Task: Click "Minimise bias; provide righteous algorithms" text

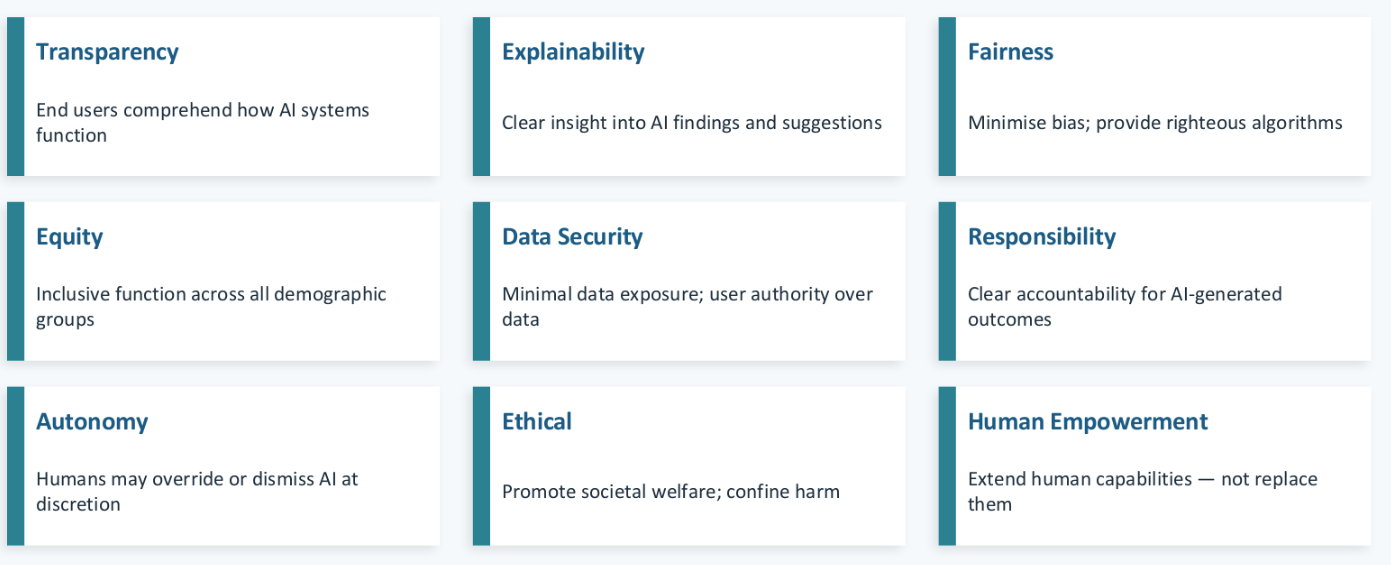Action: coord(1154,123)
